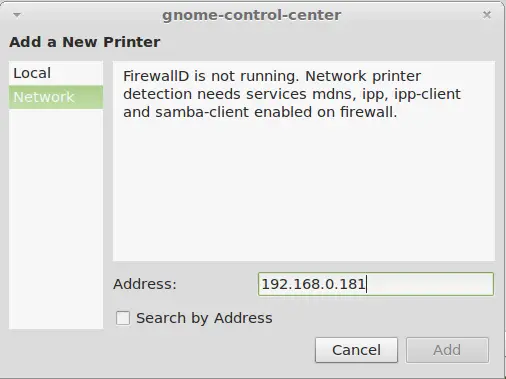Select the Local printer category
The image size is (506, 379).
(x=56, y=73)
